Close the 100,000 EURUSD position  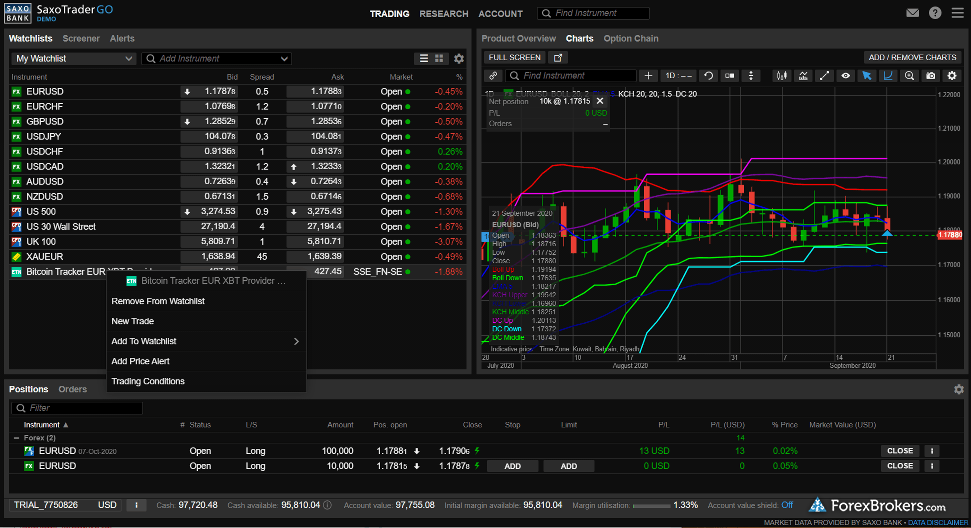coord(900,451)
